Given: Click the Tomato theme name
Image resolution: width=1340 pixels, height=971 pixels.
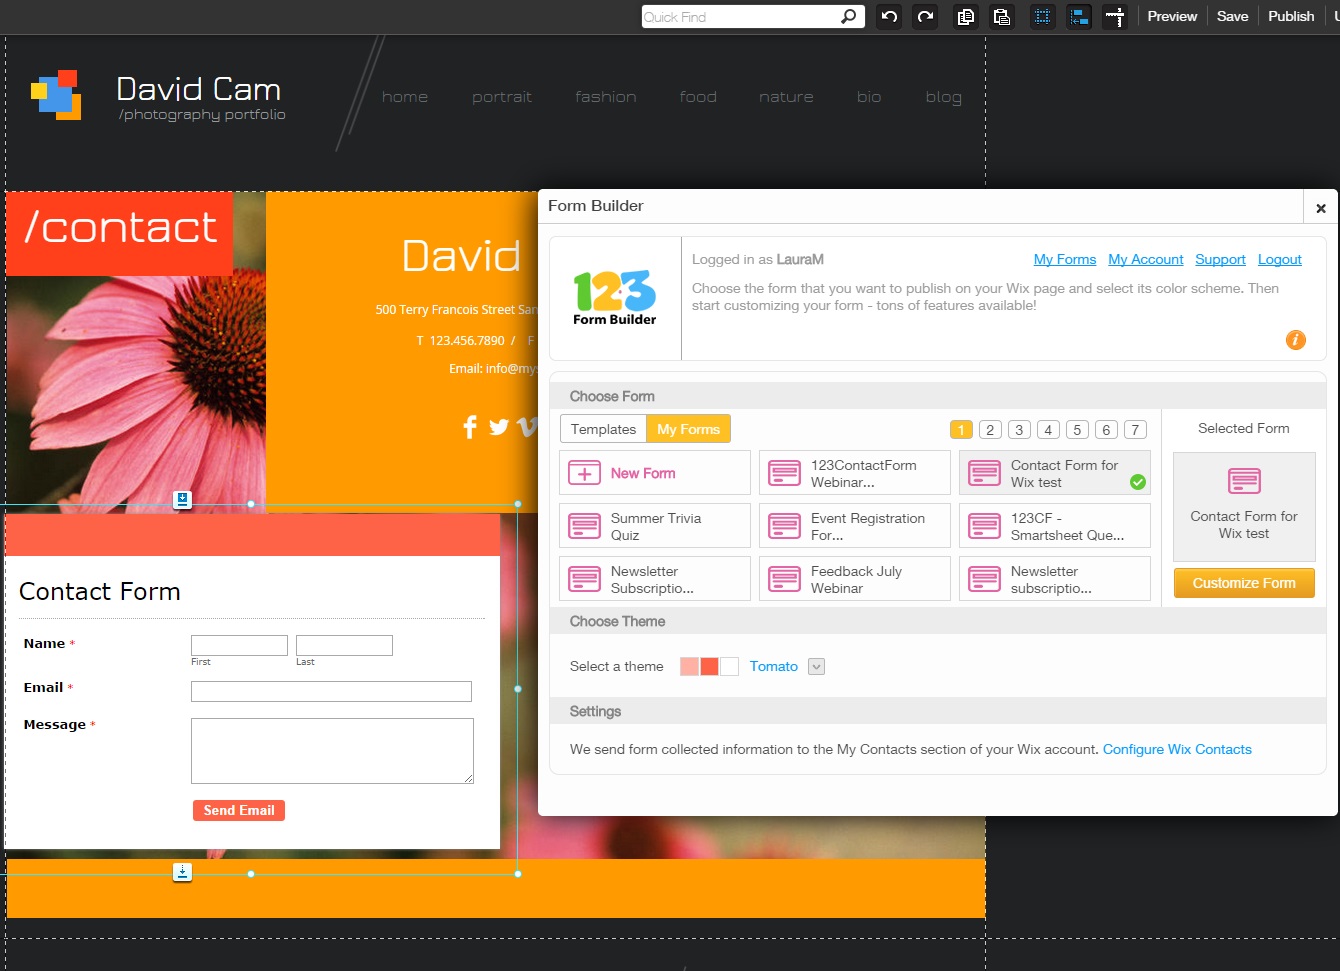Looking at the screenshot, I should click(774, 666).
